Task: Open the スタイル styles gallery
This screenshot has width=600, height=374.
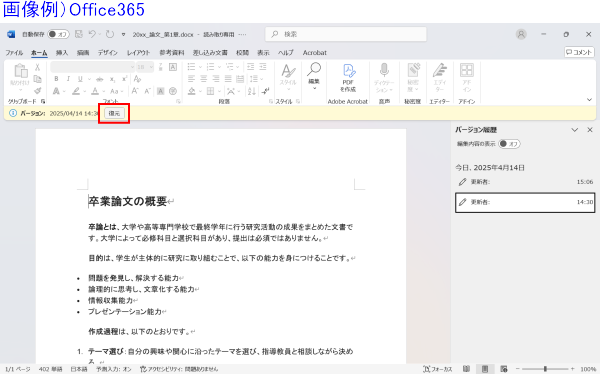Action: (288, 78)
